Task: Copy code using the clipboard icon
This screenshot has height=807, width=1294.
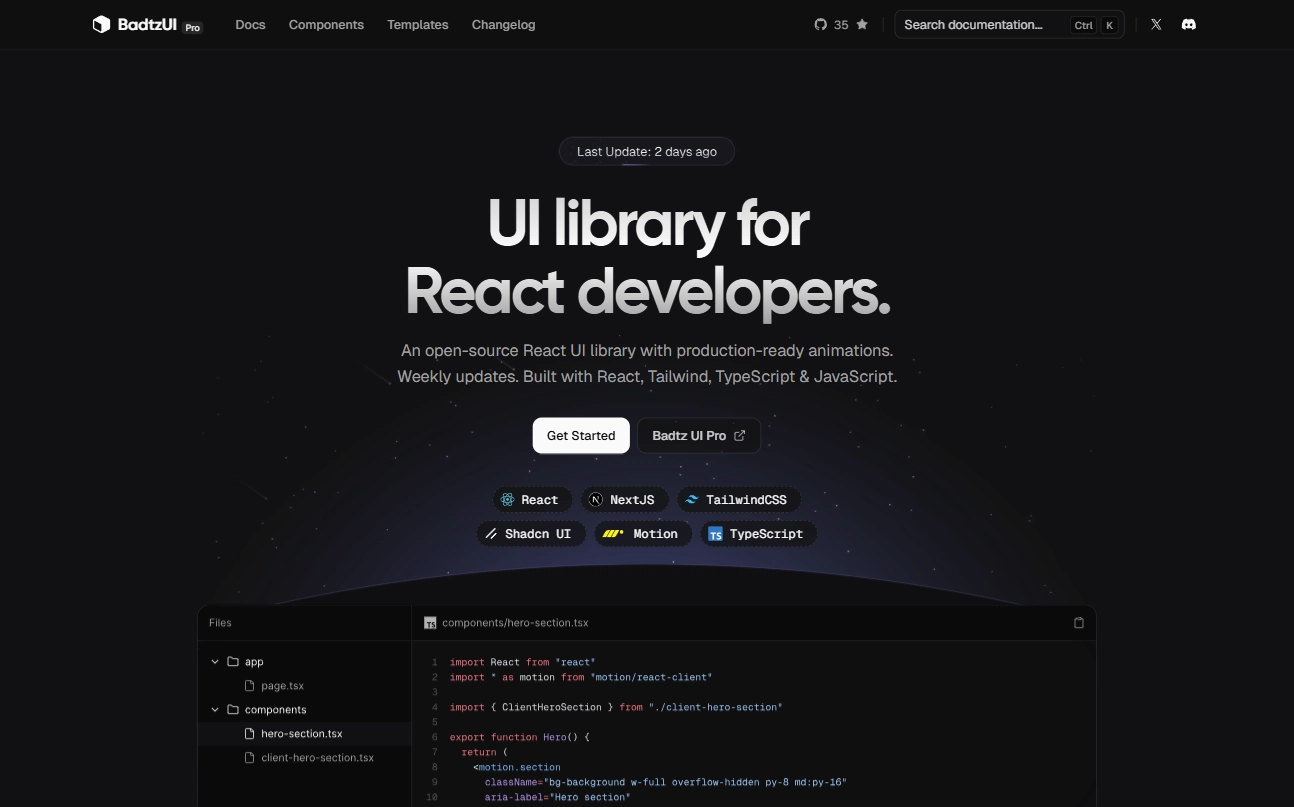Action: (x=1079, y=623)
